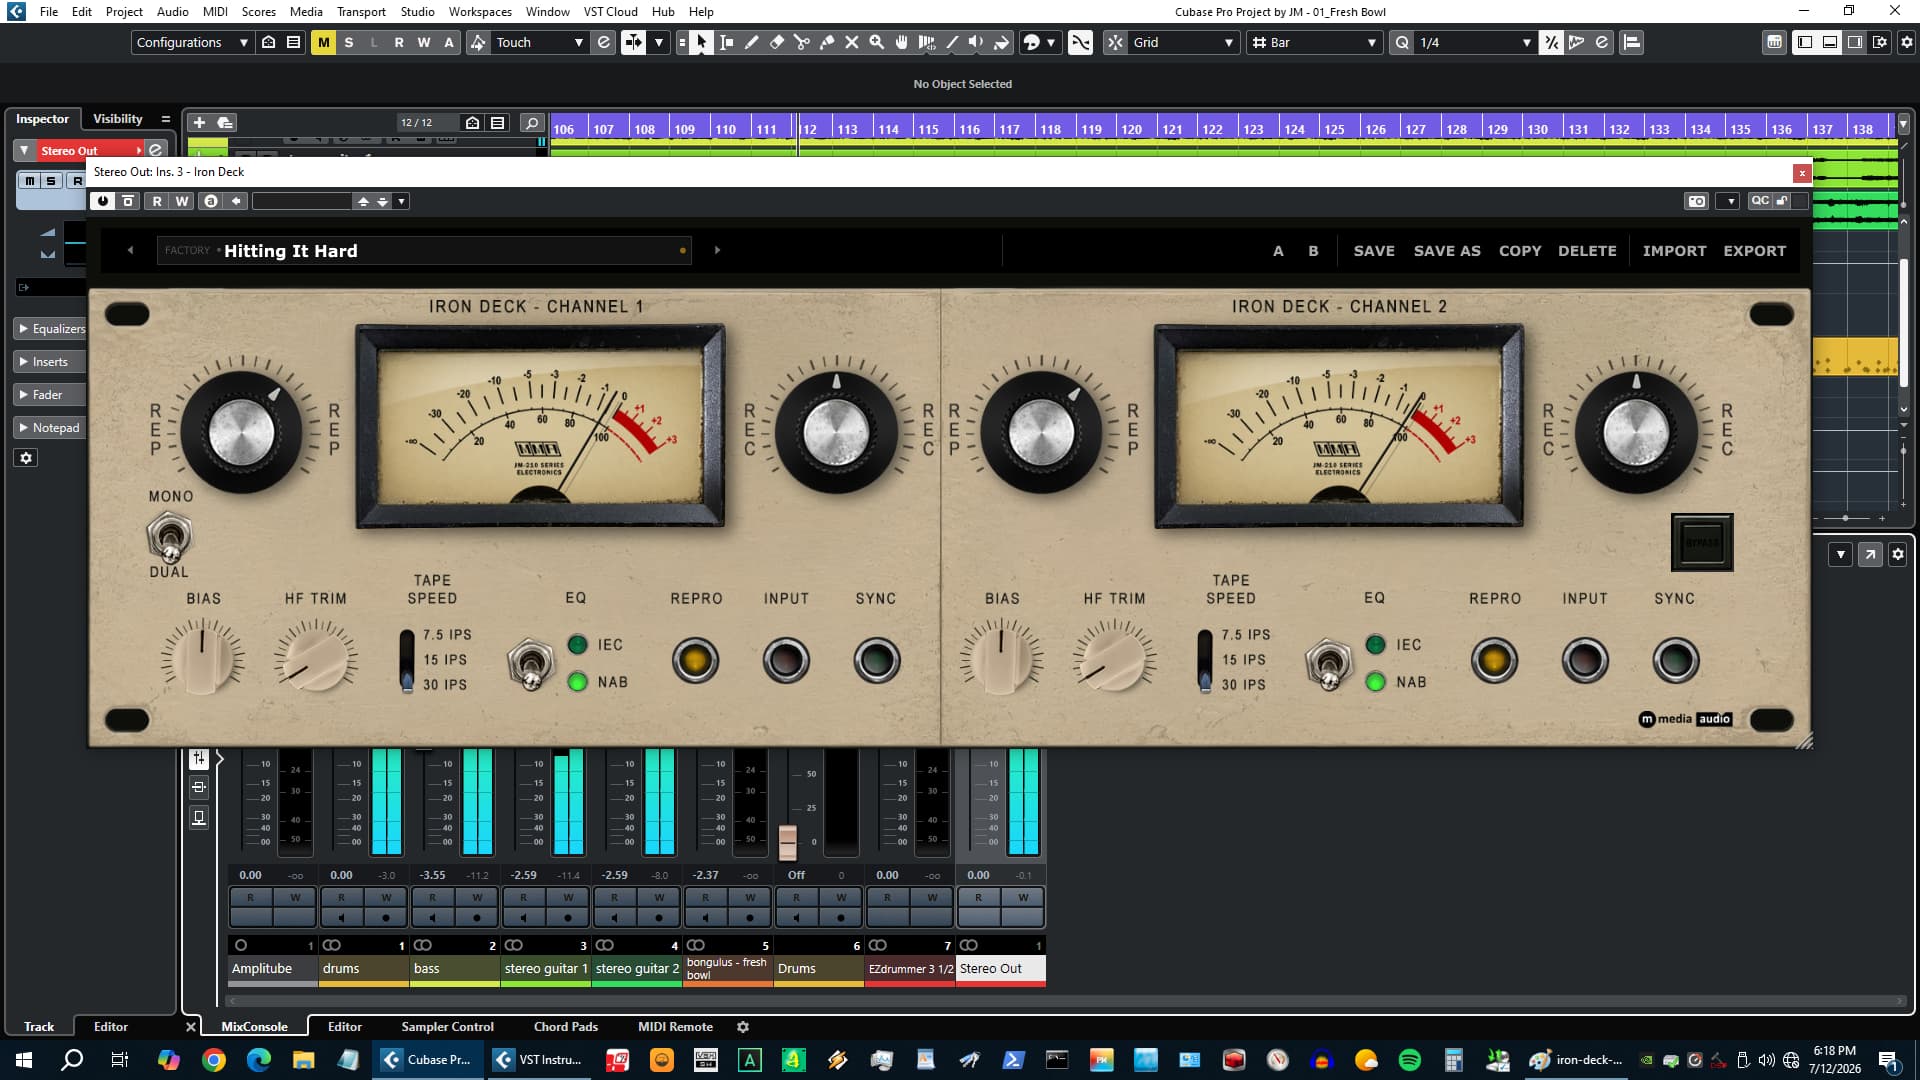Select the Range Selection tool
1920x1080 pixels.
(727, 42)
